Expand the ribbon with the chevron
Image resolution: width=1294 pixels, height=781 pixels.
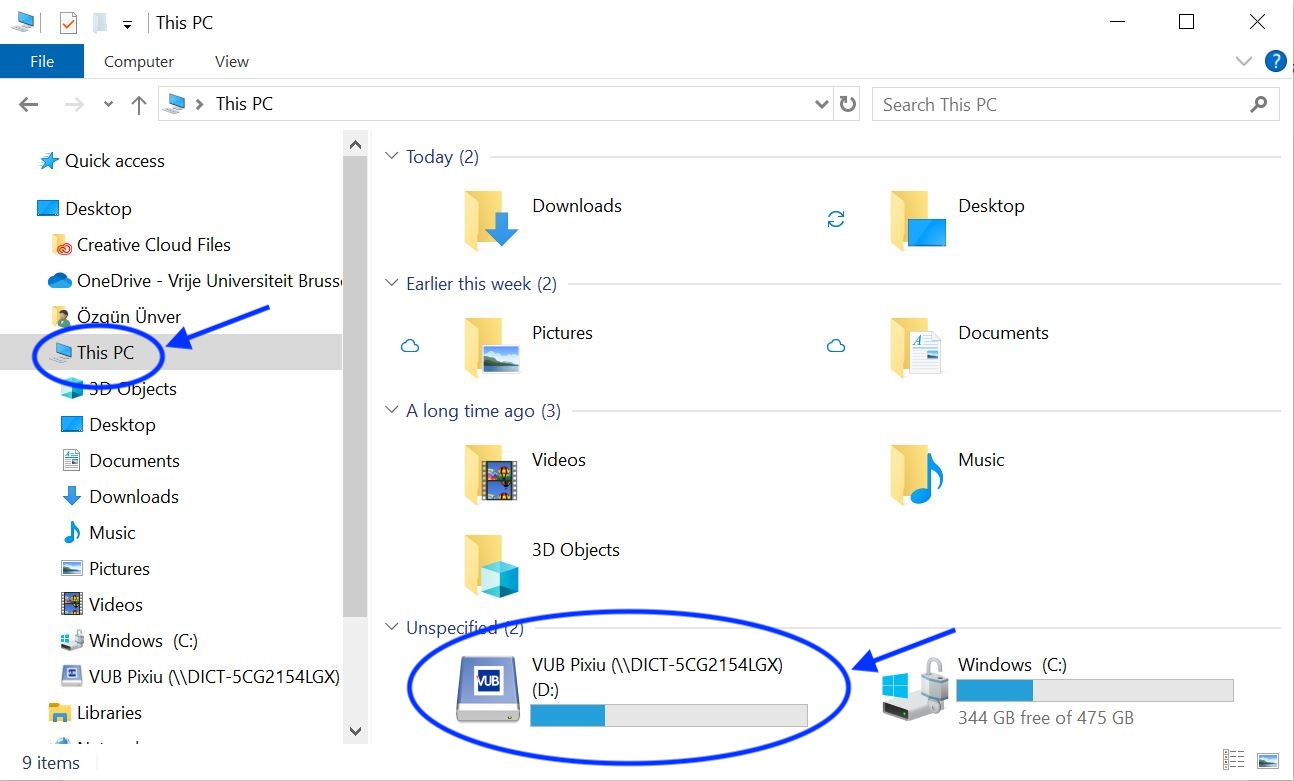[x=1244, y=61]
